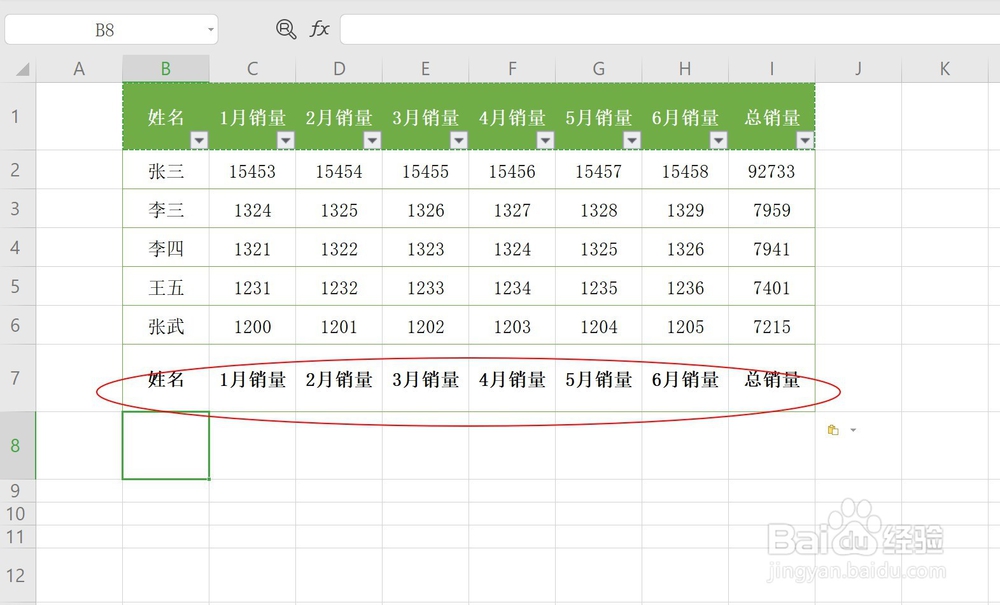Click the filter icon on 总销量 header
The width and height of the screenshot is (1000, 605).
pos(804,140)
